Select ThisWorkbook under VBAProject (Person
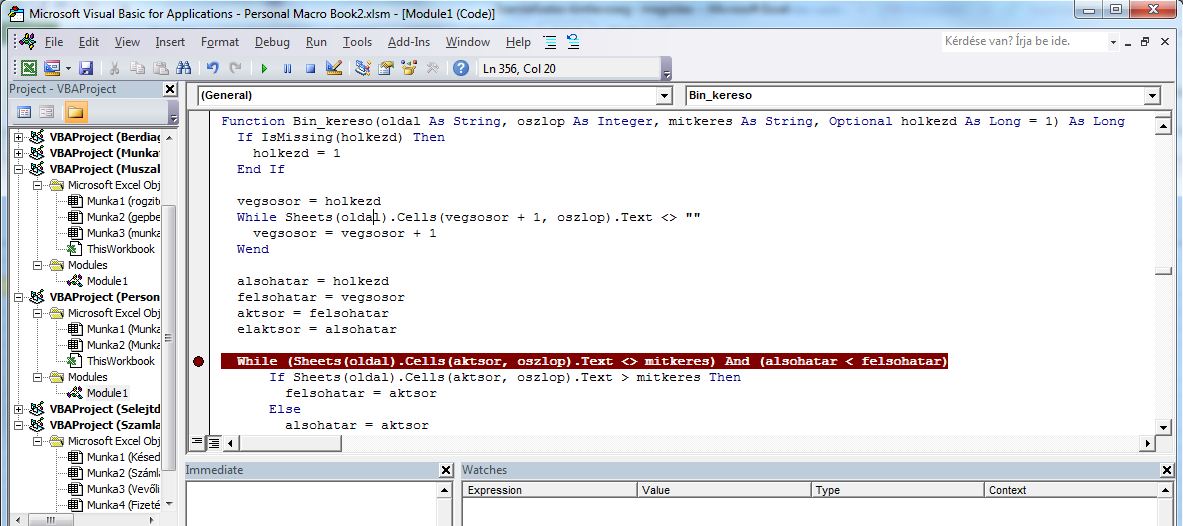Viewport: 1183px width, 526px height. 121,361
